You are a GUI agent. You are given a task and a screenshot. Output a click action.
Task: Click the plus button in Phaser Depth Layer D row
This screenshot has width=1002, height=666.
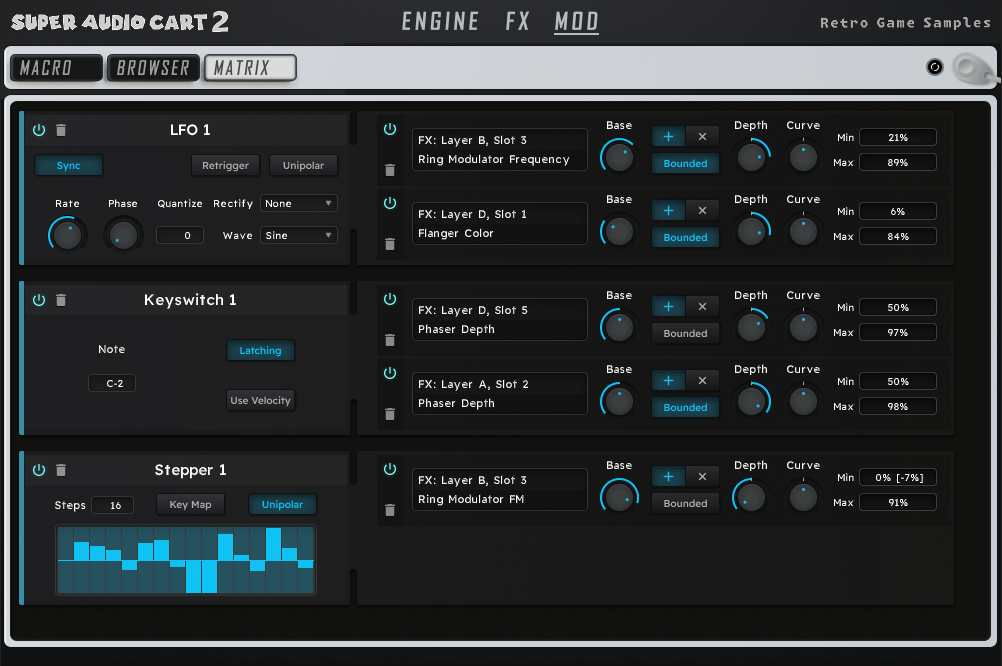pyautogui.click(x=668, y=307)
